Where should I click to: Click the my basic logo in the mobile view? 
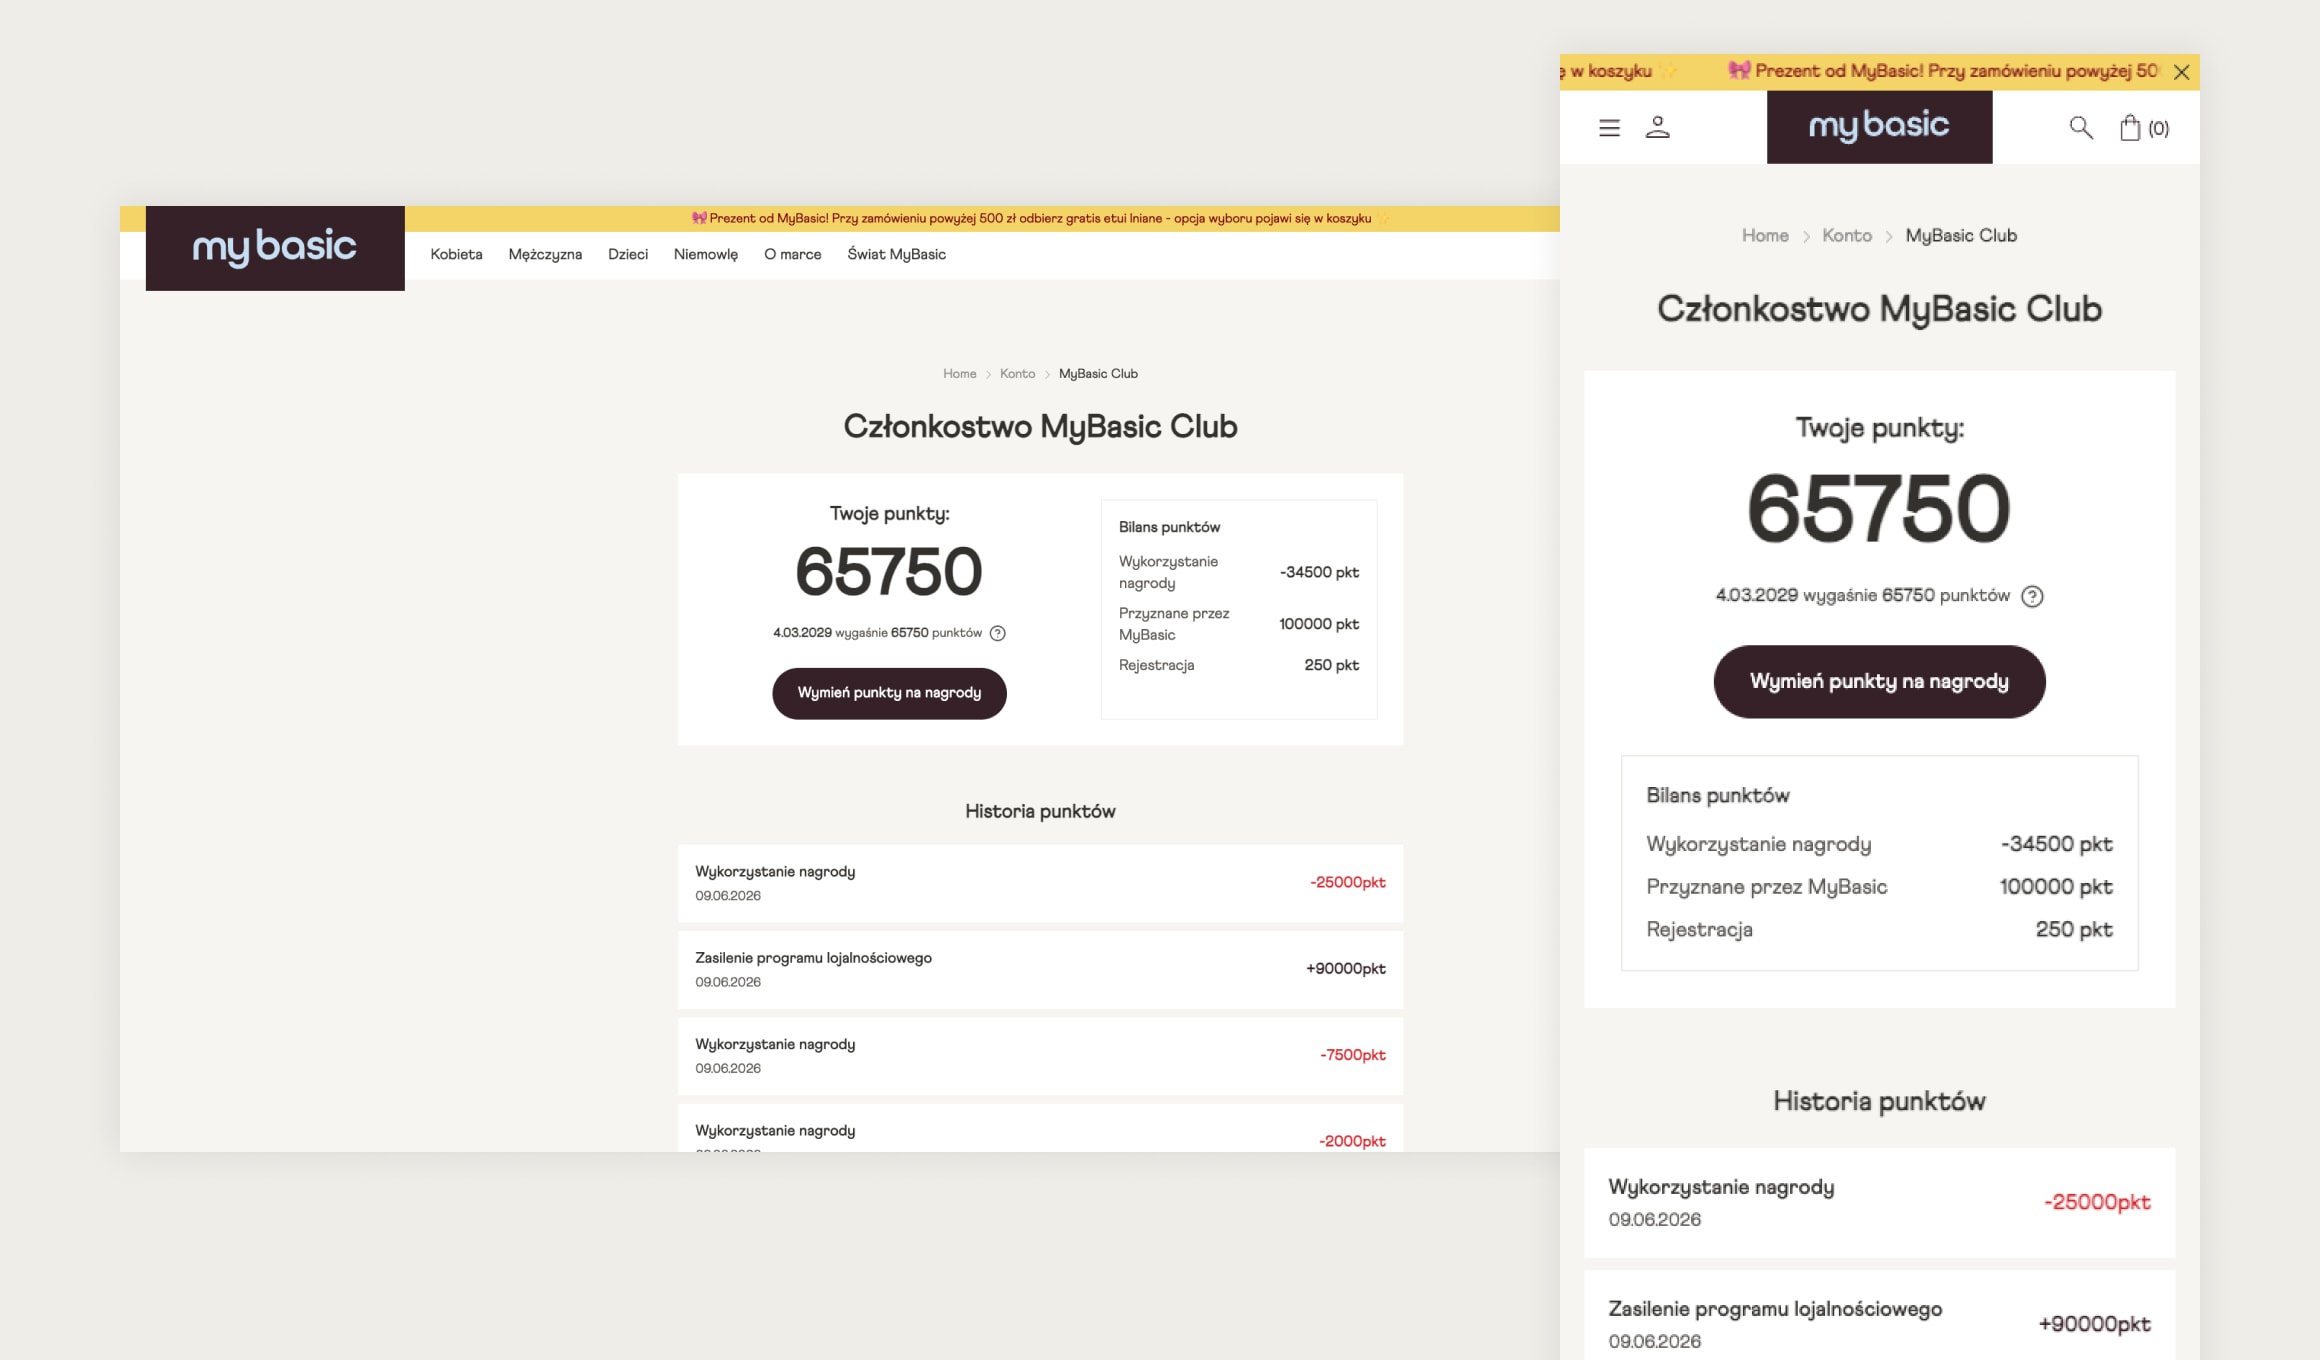click(1879, 127)
